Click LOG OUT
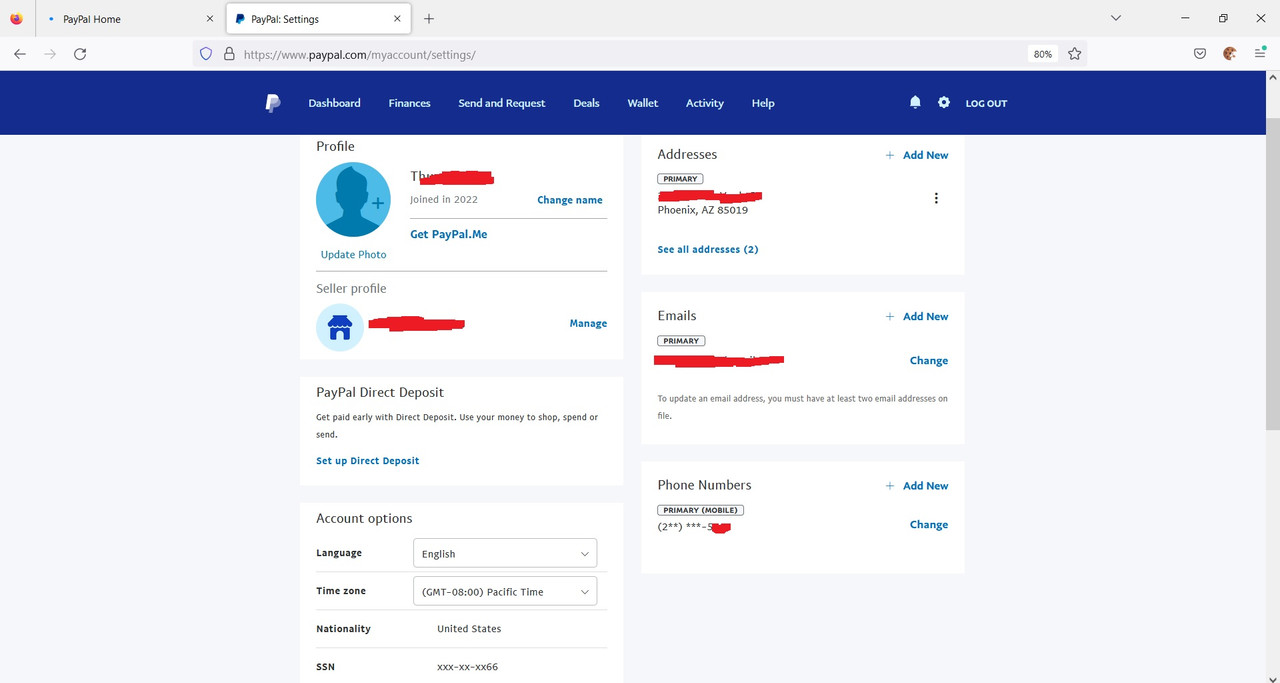Image resolution: width=1280 pixels, height=683 pixels. pos(986,103)
